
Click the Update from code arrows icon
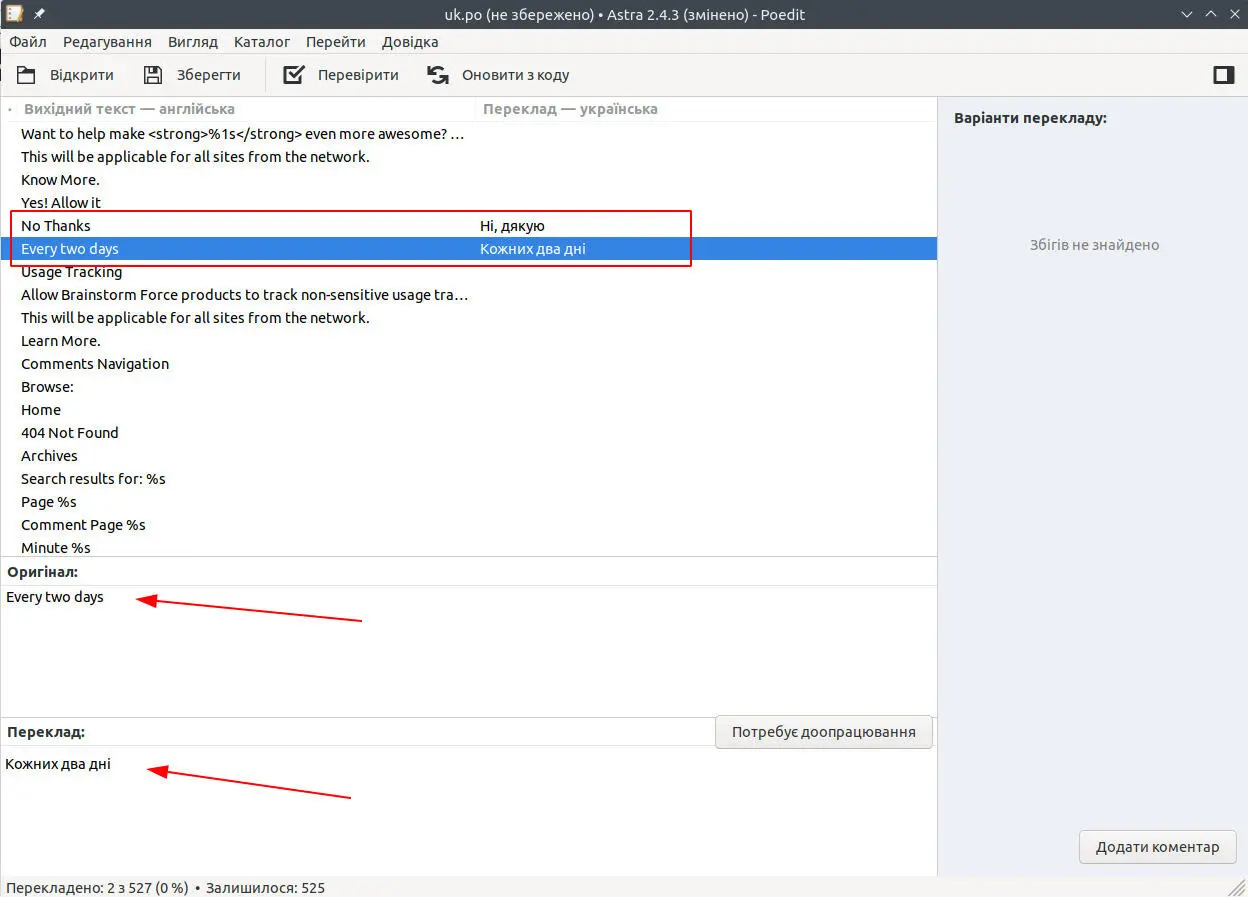[437, 75]
